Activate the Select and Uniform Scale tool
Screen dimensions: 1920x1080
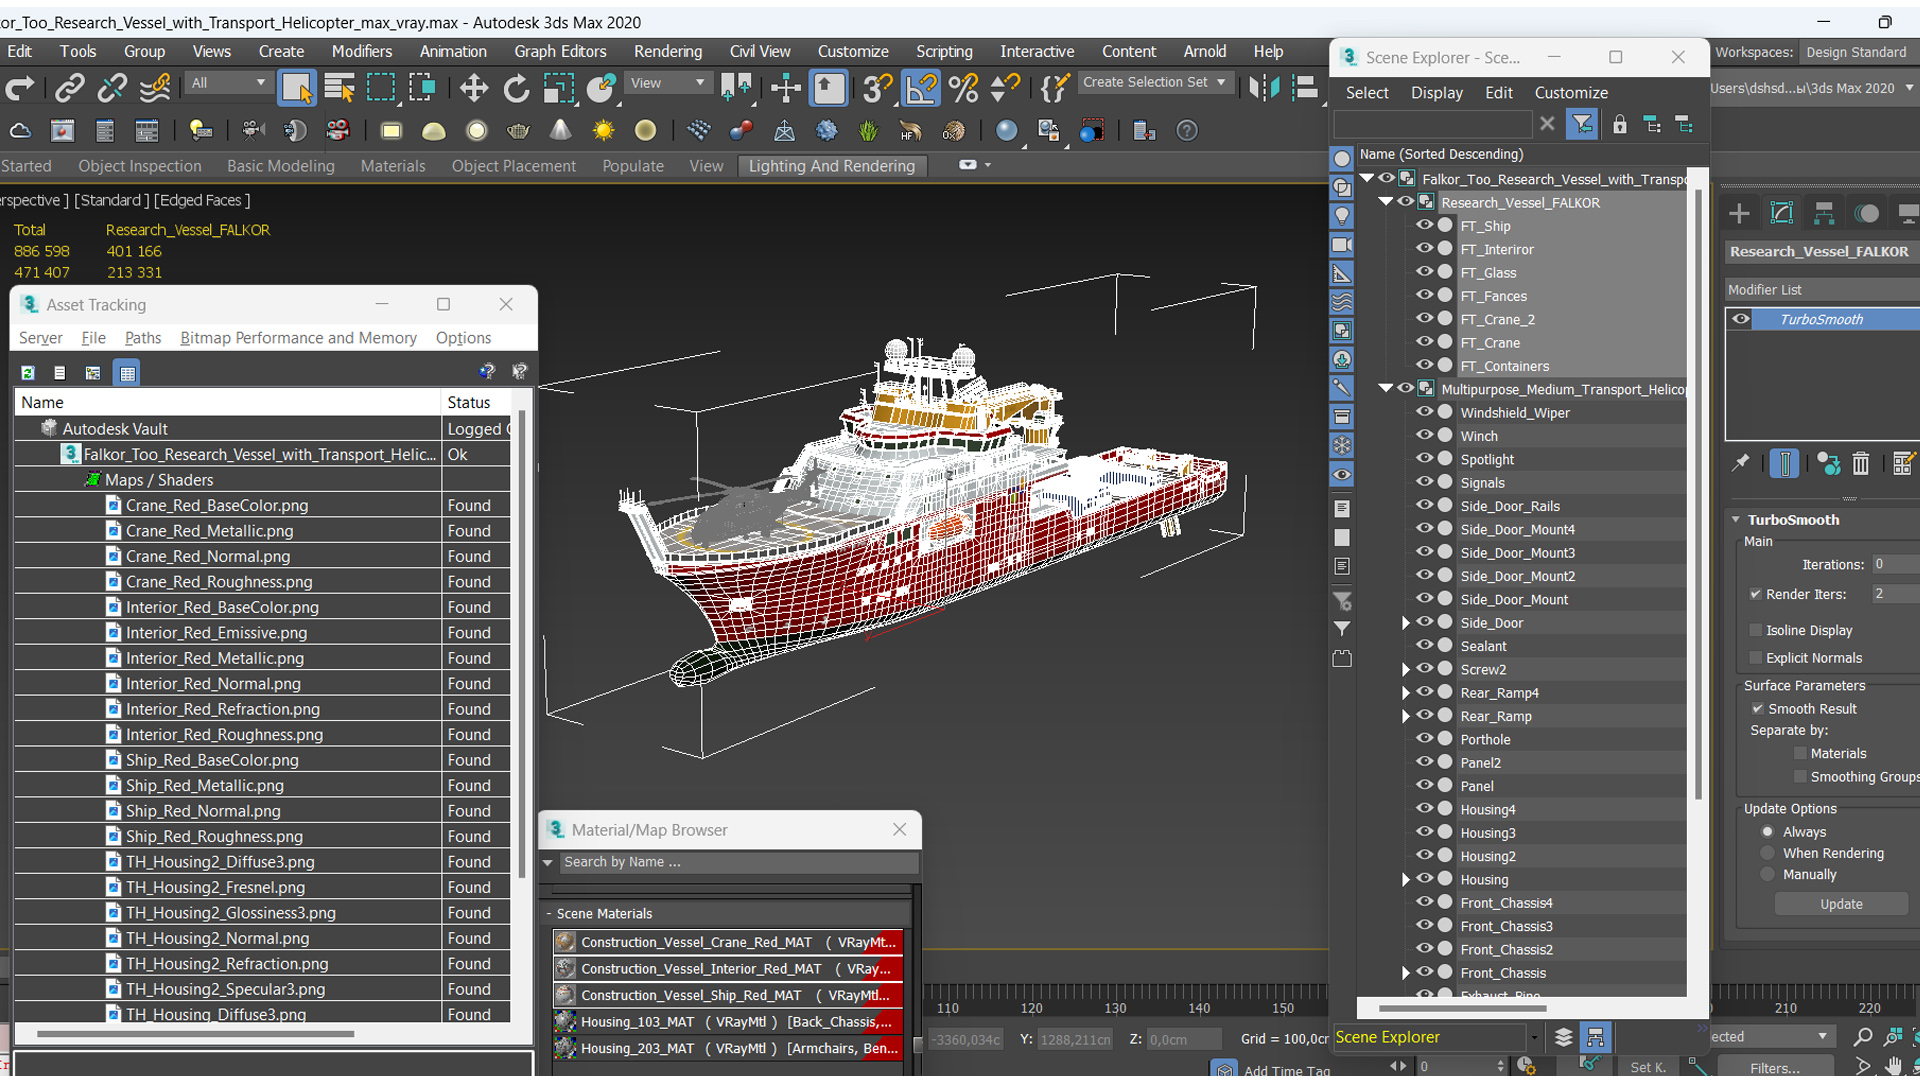(x=558, y=88)
